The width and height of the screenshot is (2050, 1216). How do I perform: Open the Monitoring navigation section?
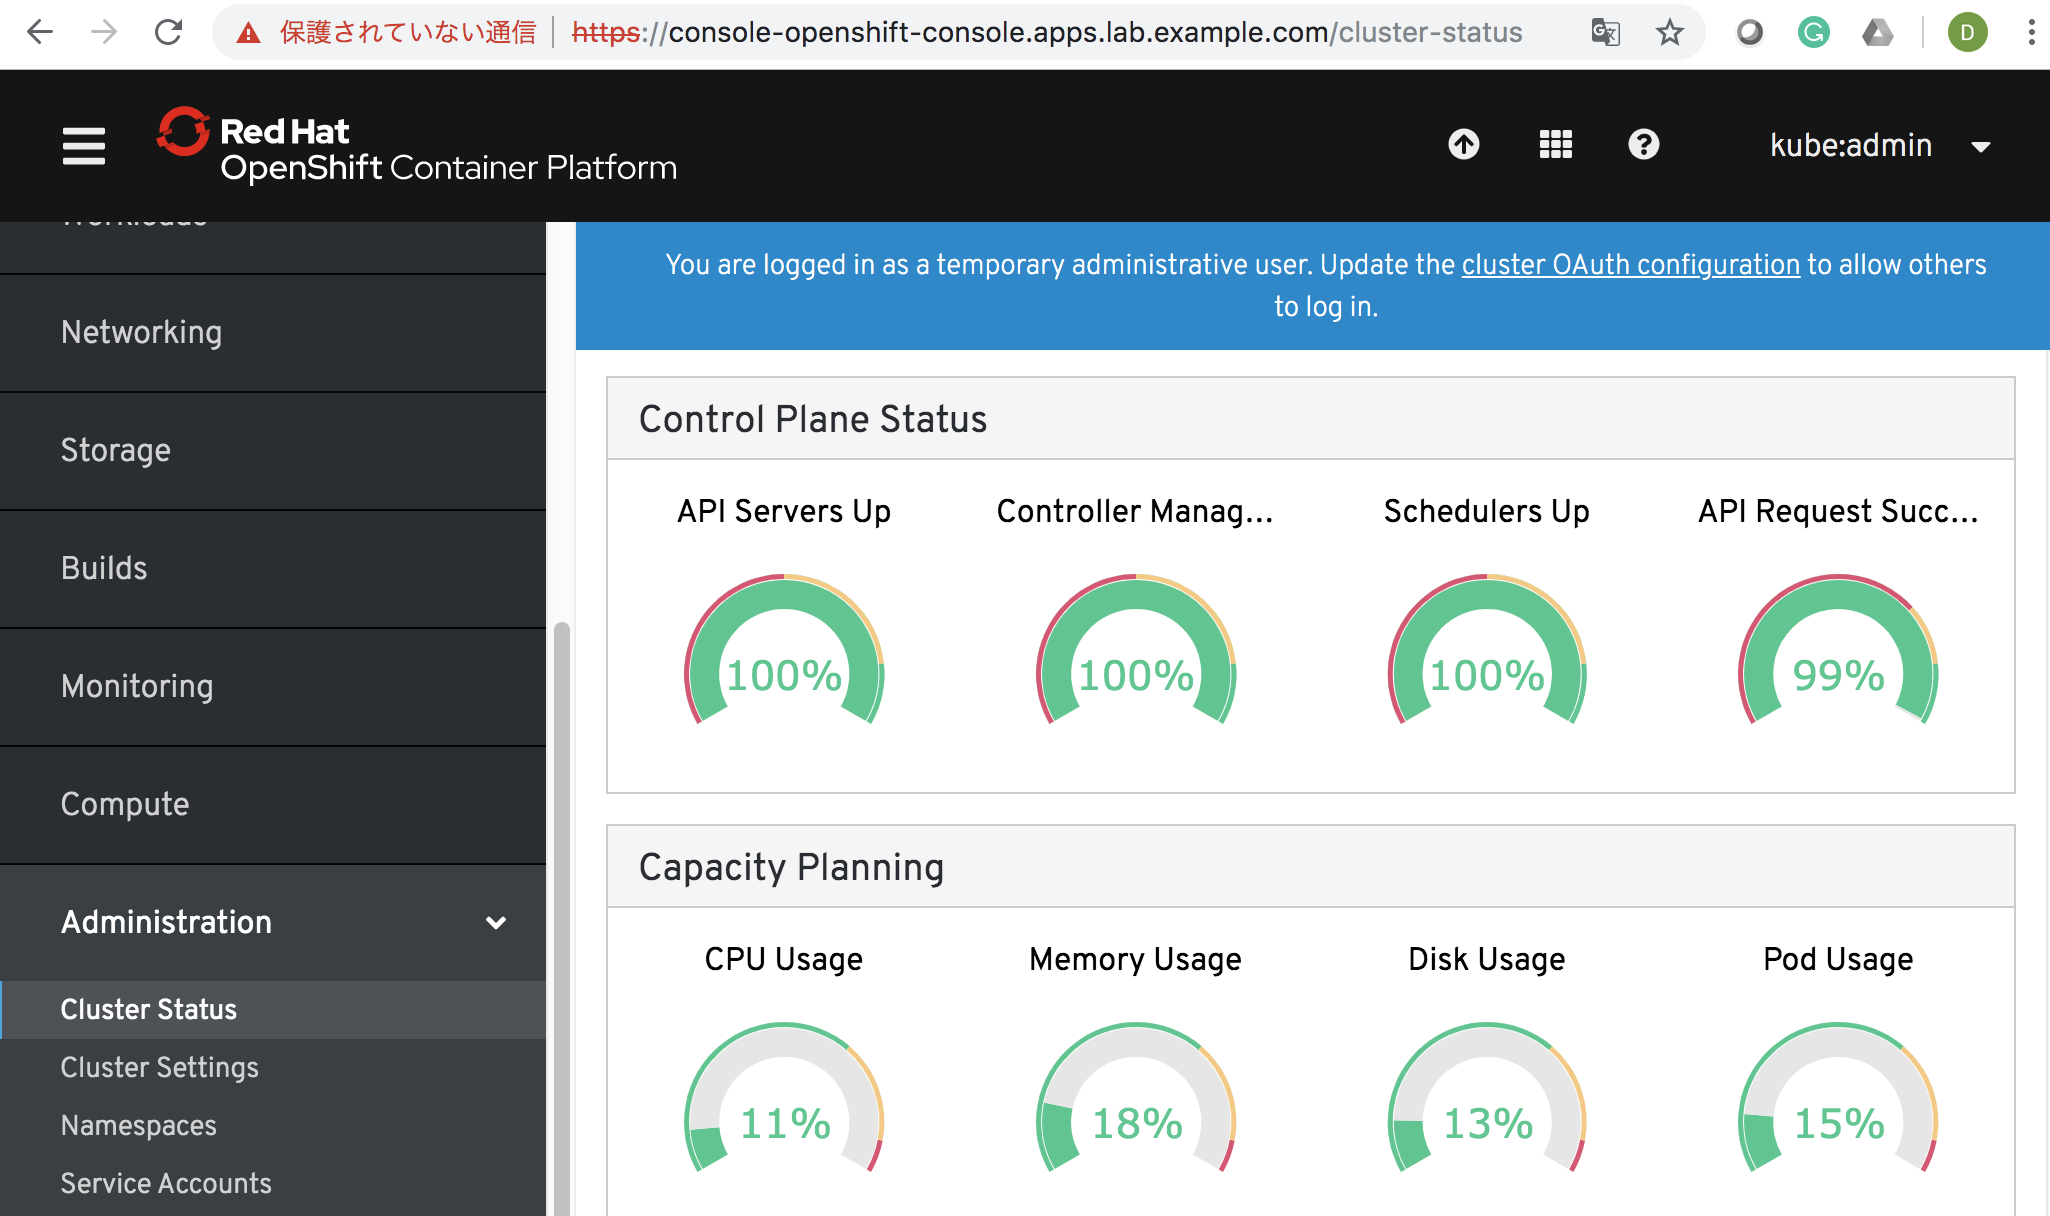pos(137,686)
